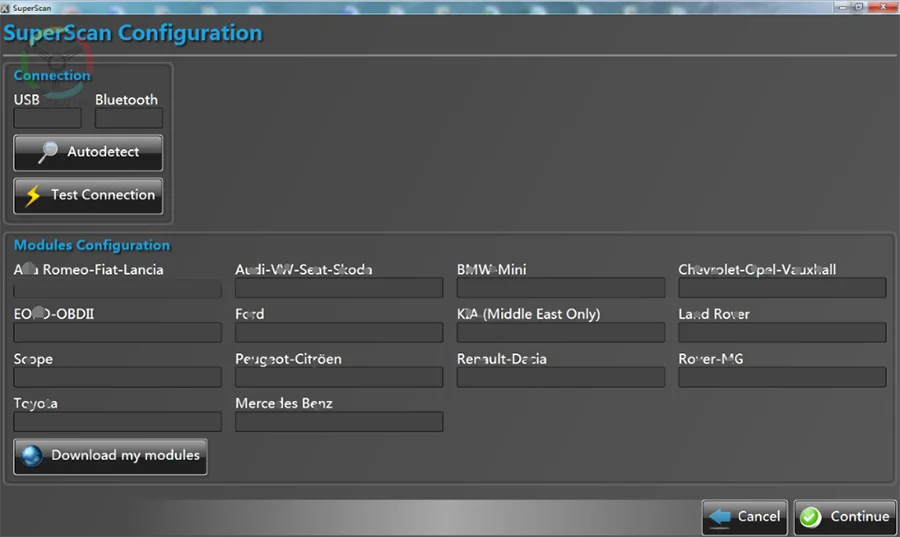Click the Test Connection button text

point(103,195)
